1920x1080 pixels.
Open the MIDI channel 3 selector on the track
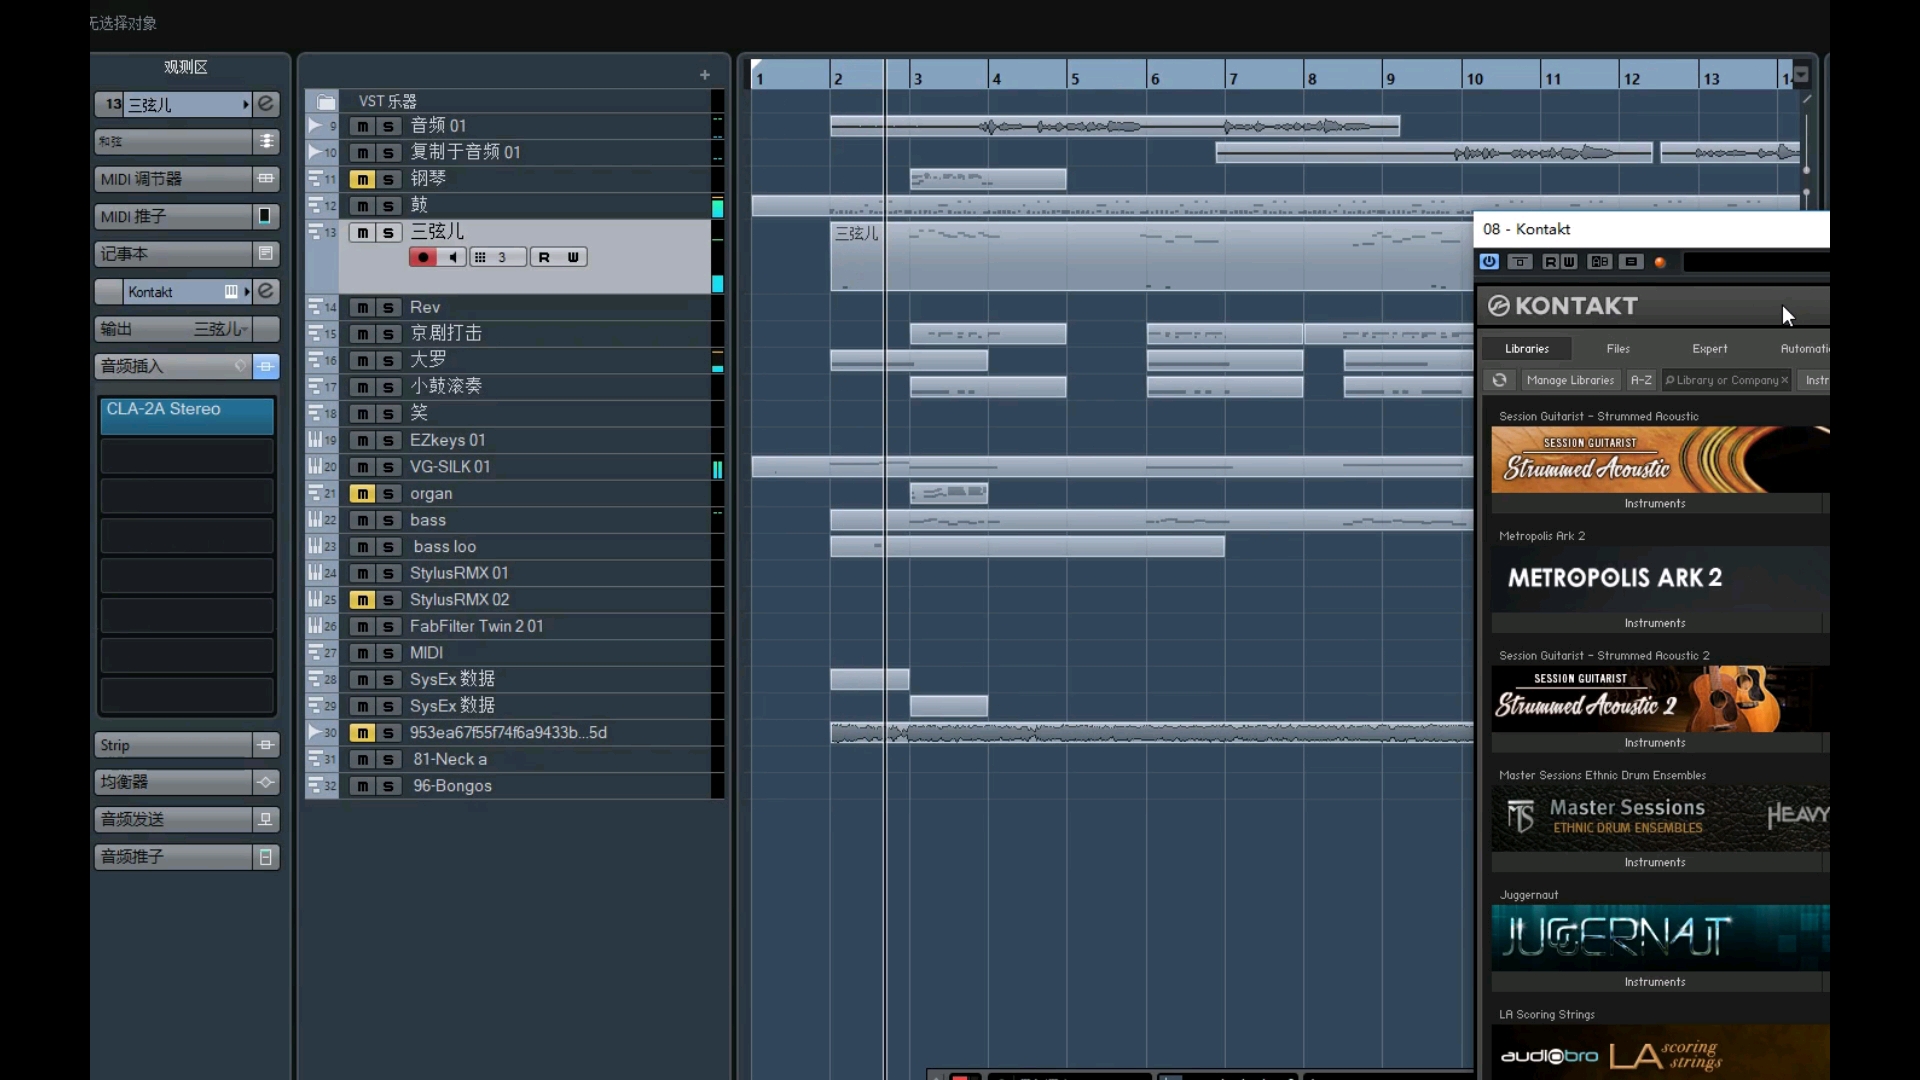[498, 257]
